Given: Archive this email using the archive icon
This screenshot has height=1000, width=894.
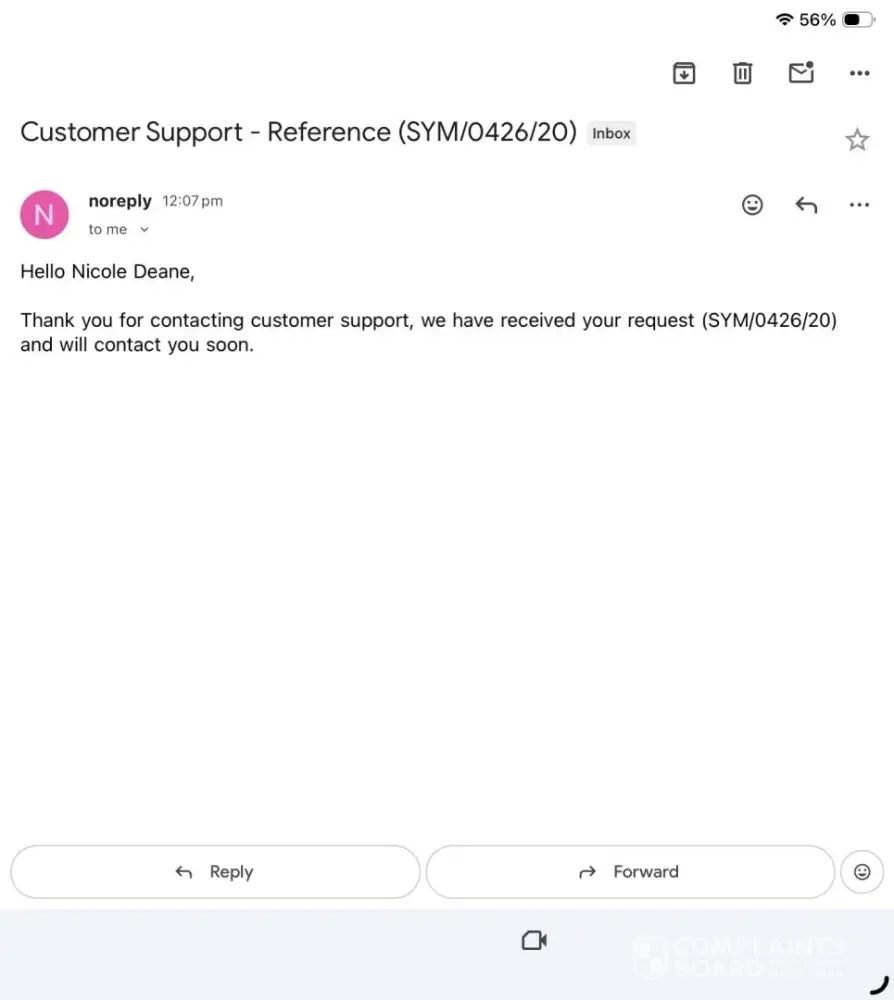Looking at the screenshot, I should (x=684, y=73).
